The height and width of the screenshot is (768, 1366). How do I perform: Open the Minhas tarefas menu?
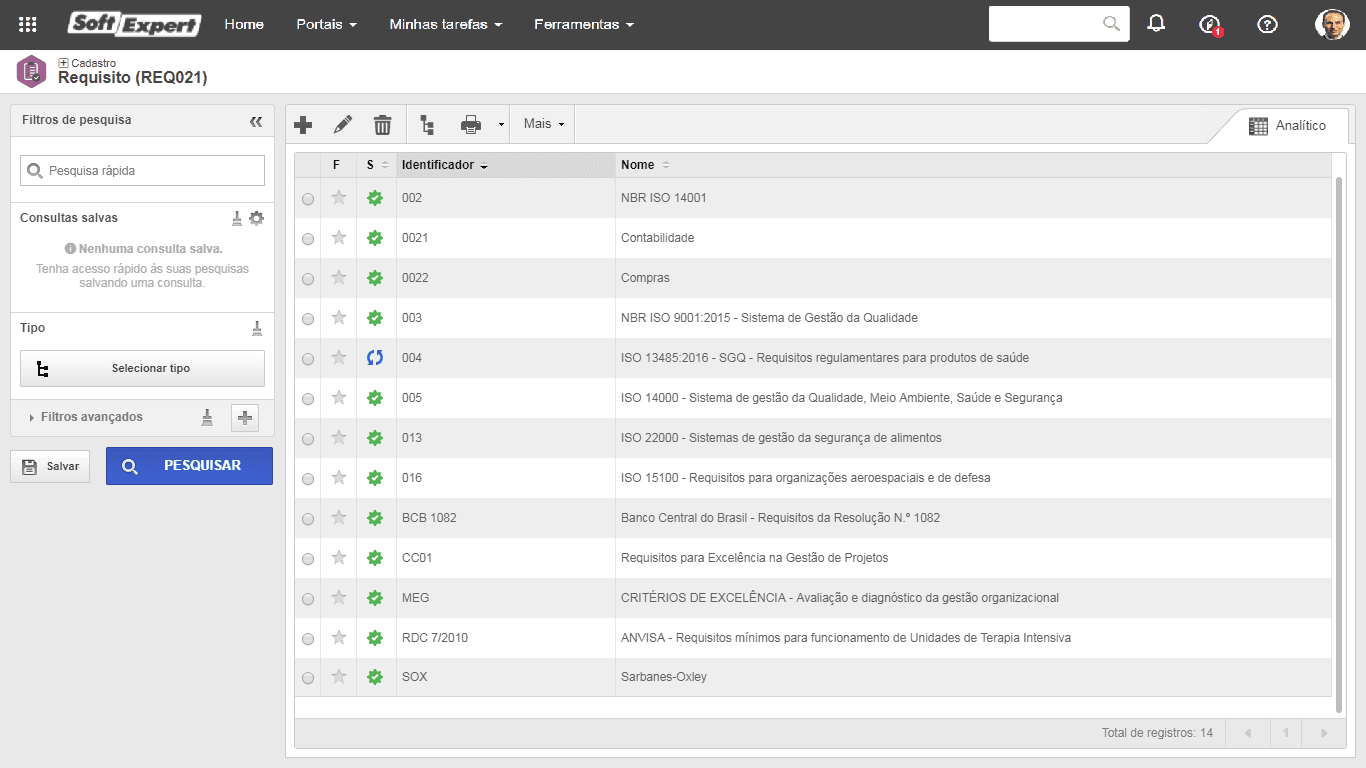(446, 24)
